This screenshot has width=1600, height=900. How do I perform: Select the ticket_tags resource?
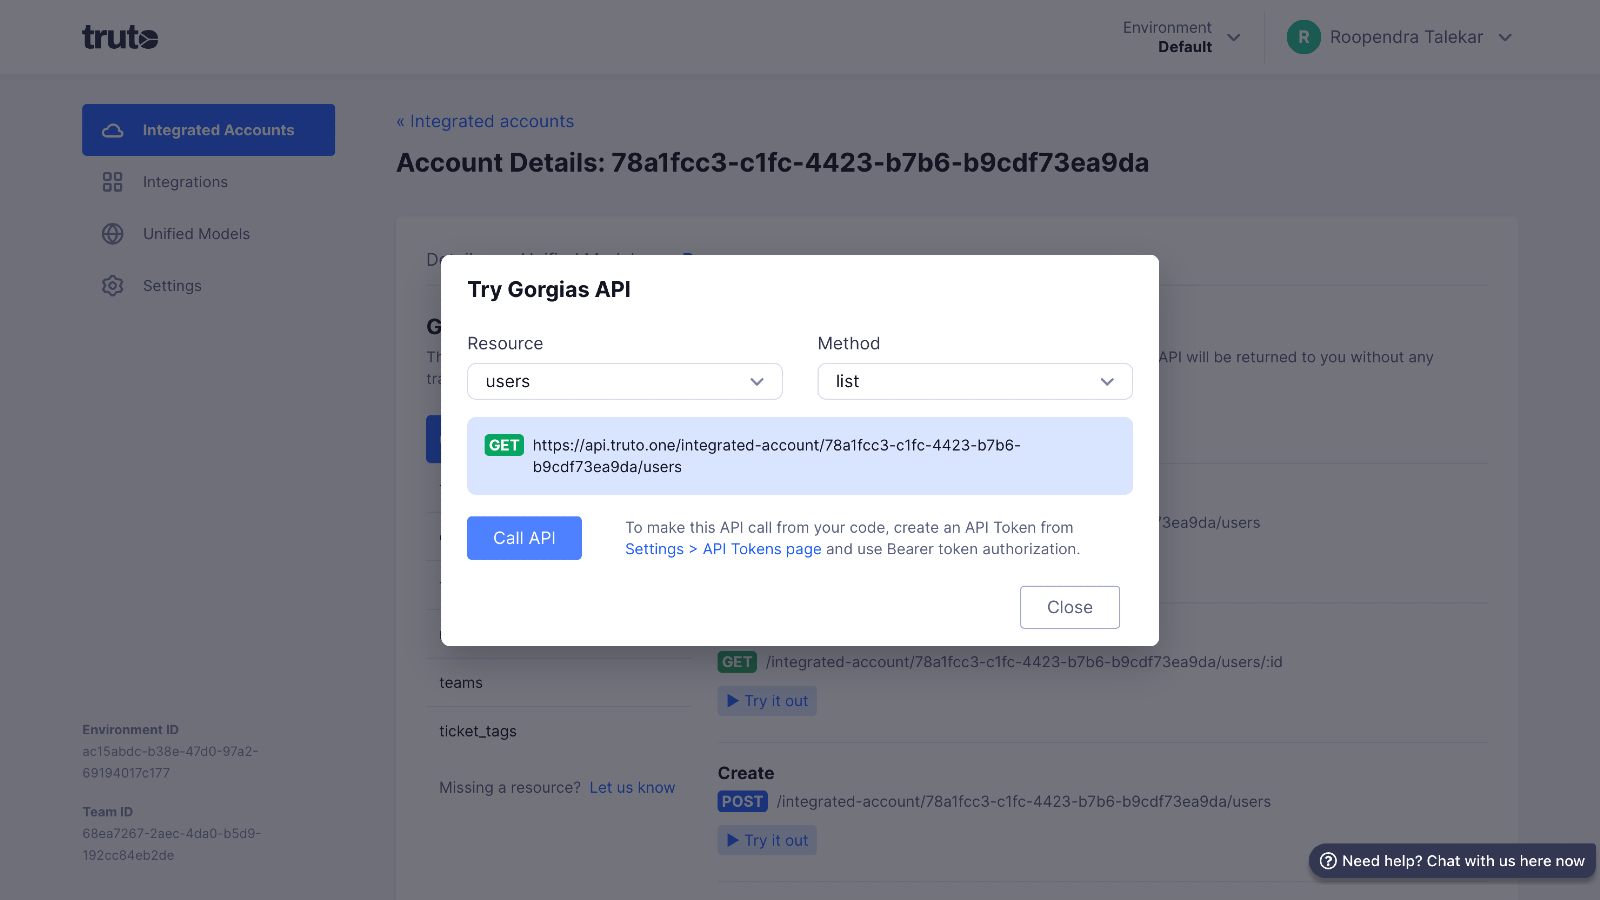(x=478, y=731)
